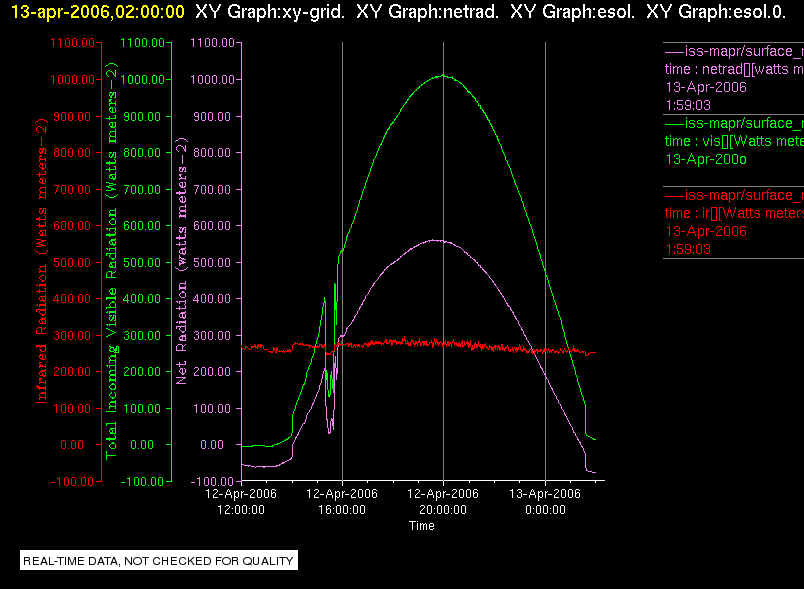Click the purple 600.00 tick on net radiation axis
This screenshot has width=804, height=589.
click(212, 226)
